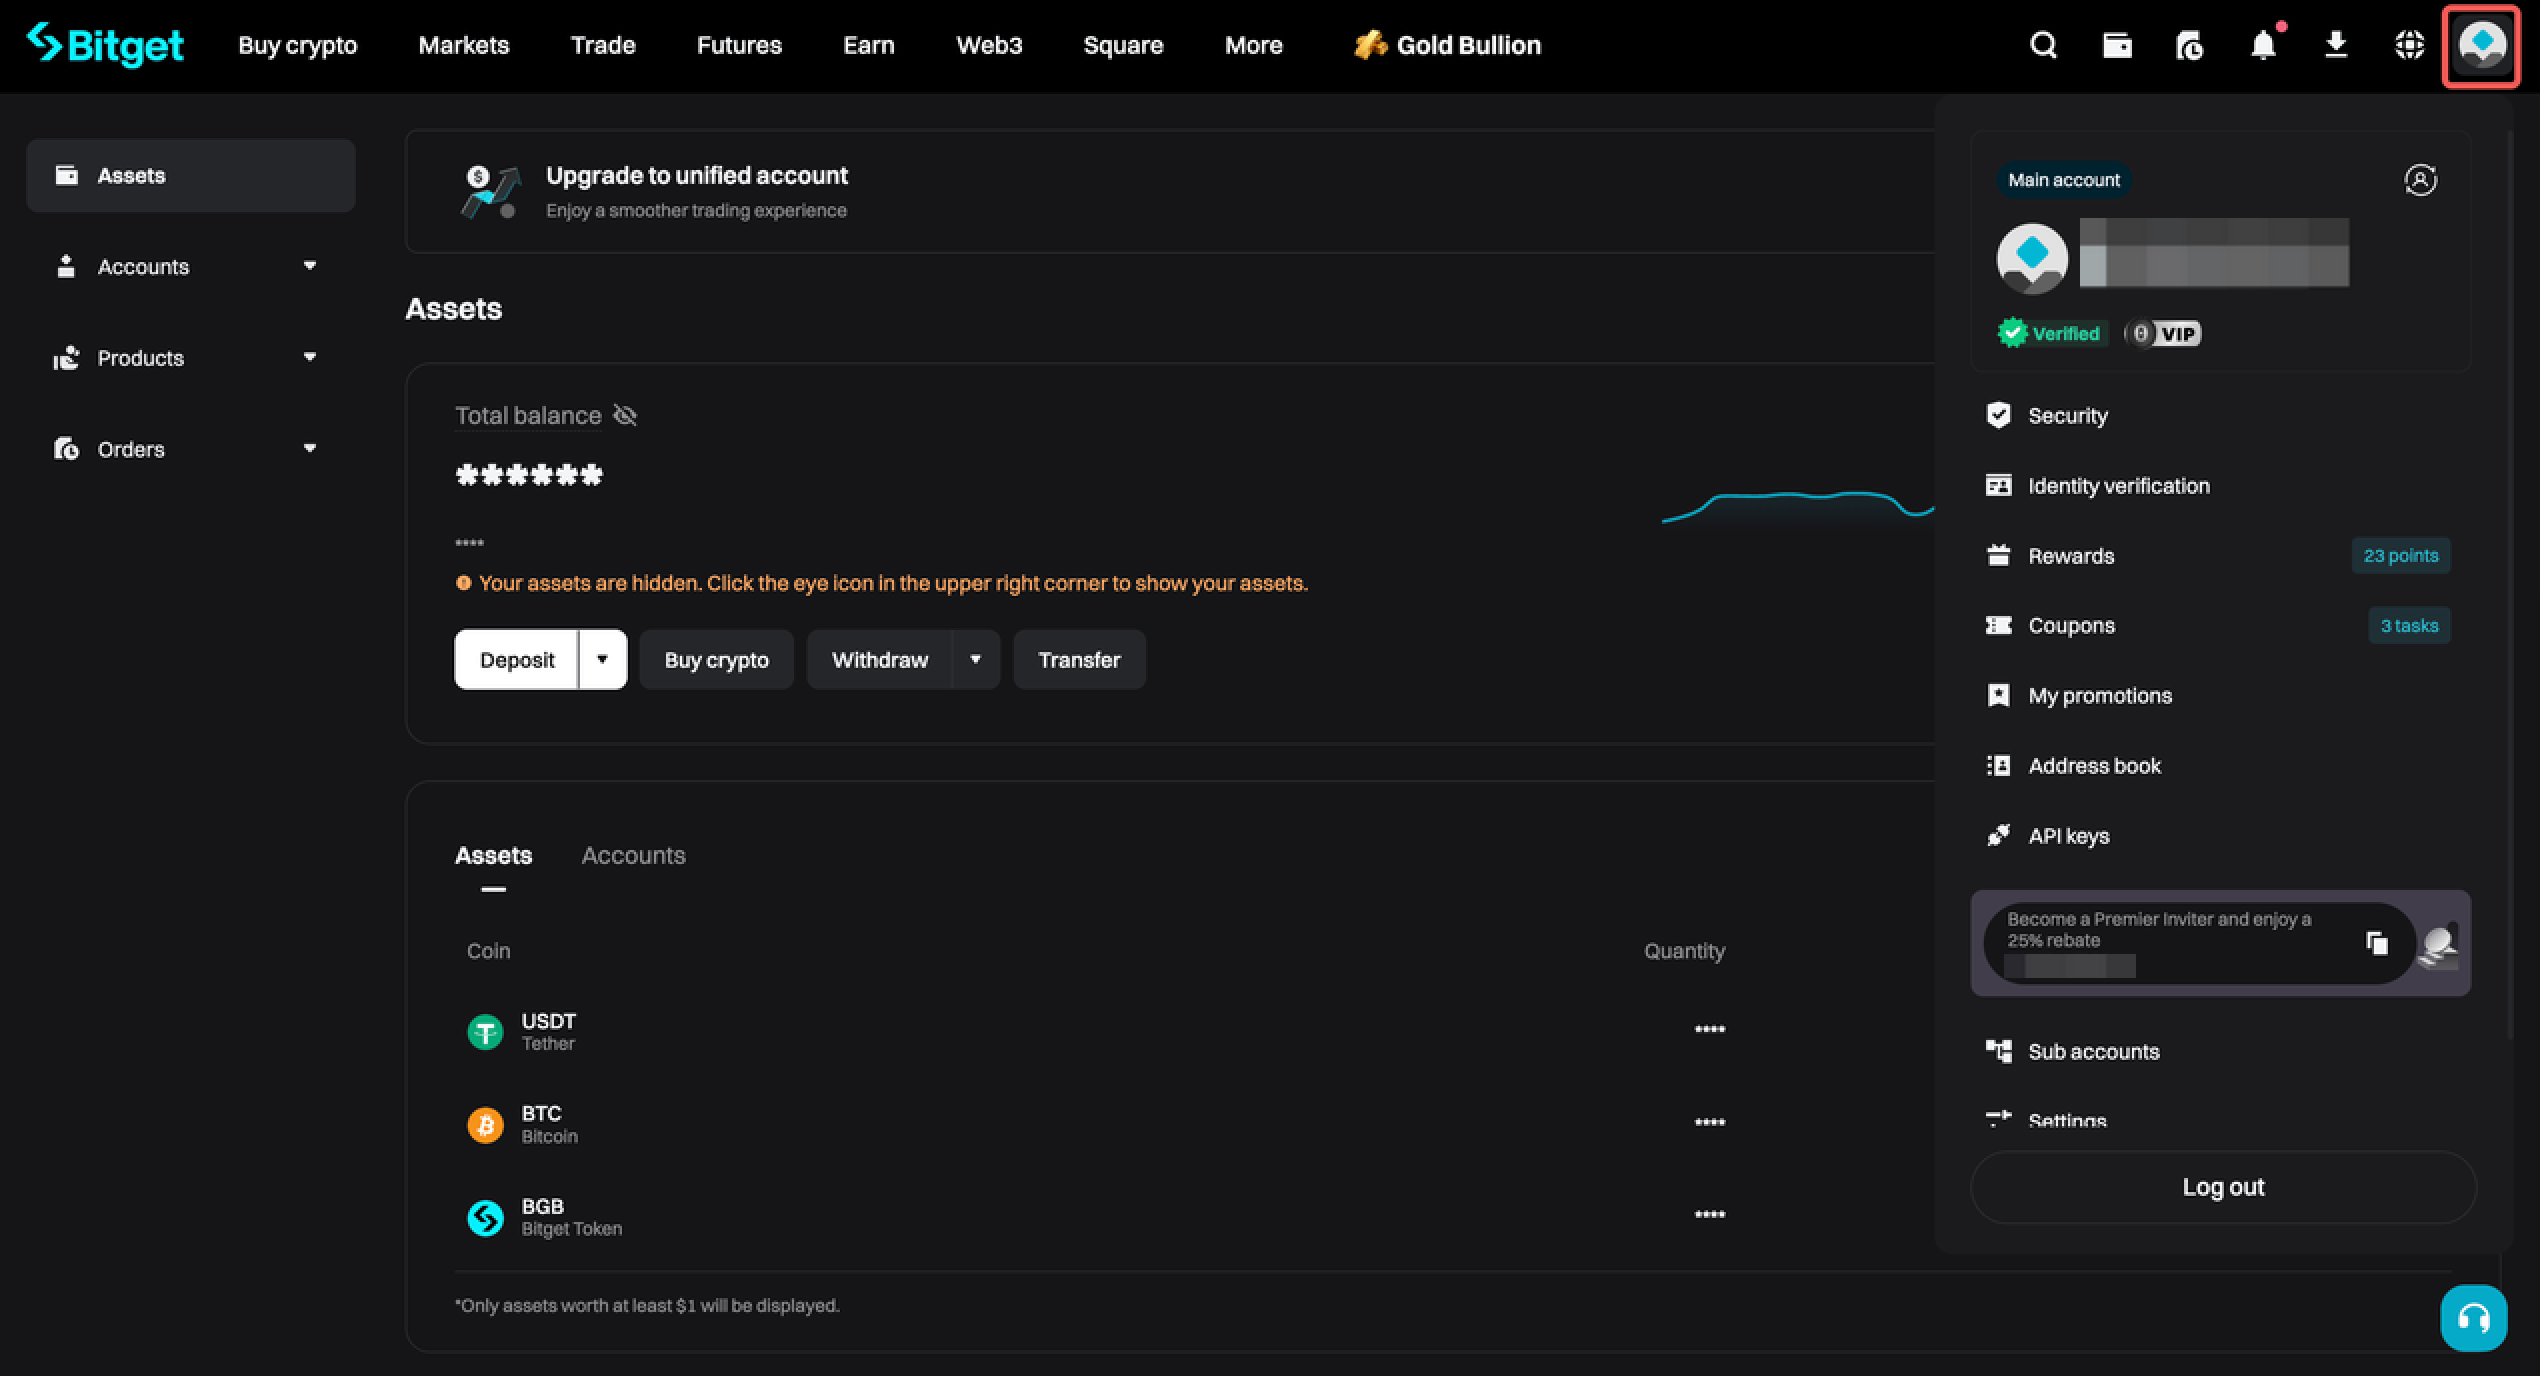Click the Log out button
This screenshot has width=2540, height=1376.
2223,1187
